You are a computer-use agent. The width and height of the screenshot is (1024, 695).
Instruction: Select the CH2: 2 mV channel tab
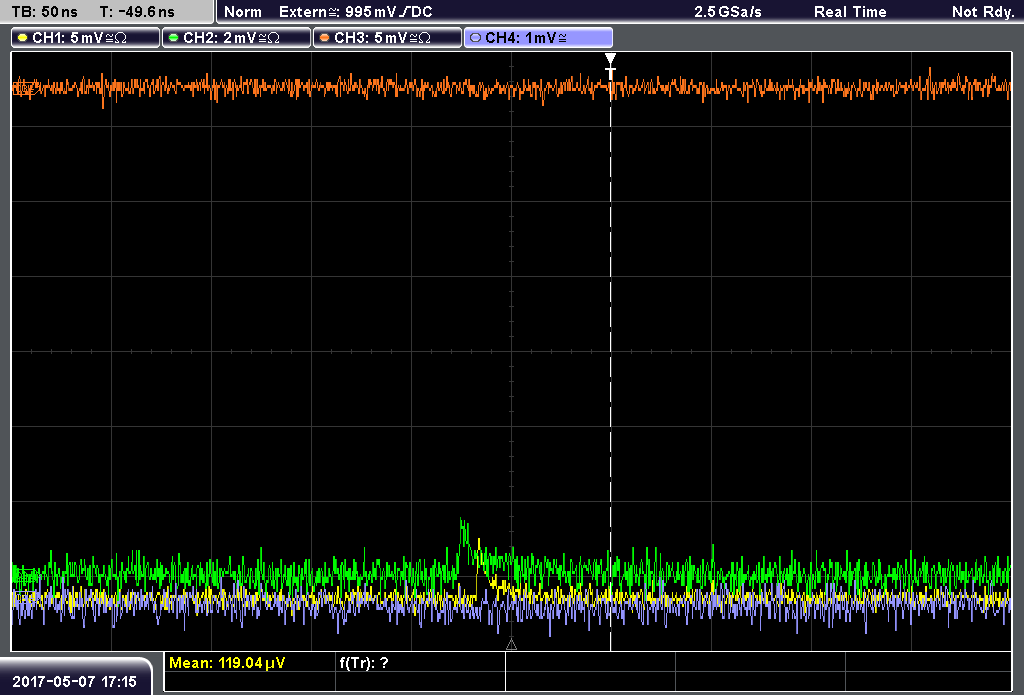coord(236,38)
